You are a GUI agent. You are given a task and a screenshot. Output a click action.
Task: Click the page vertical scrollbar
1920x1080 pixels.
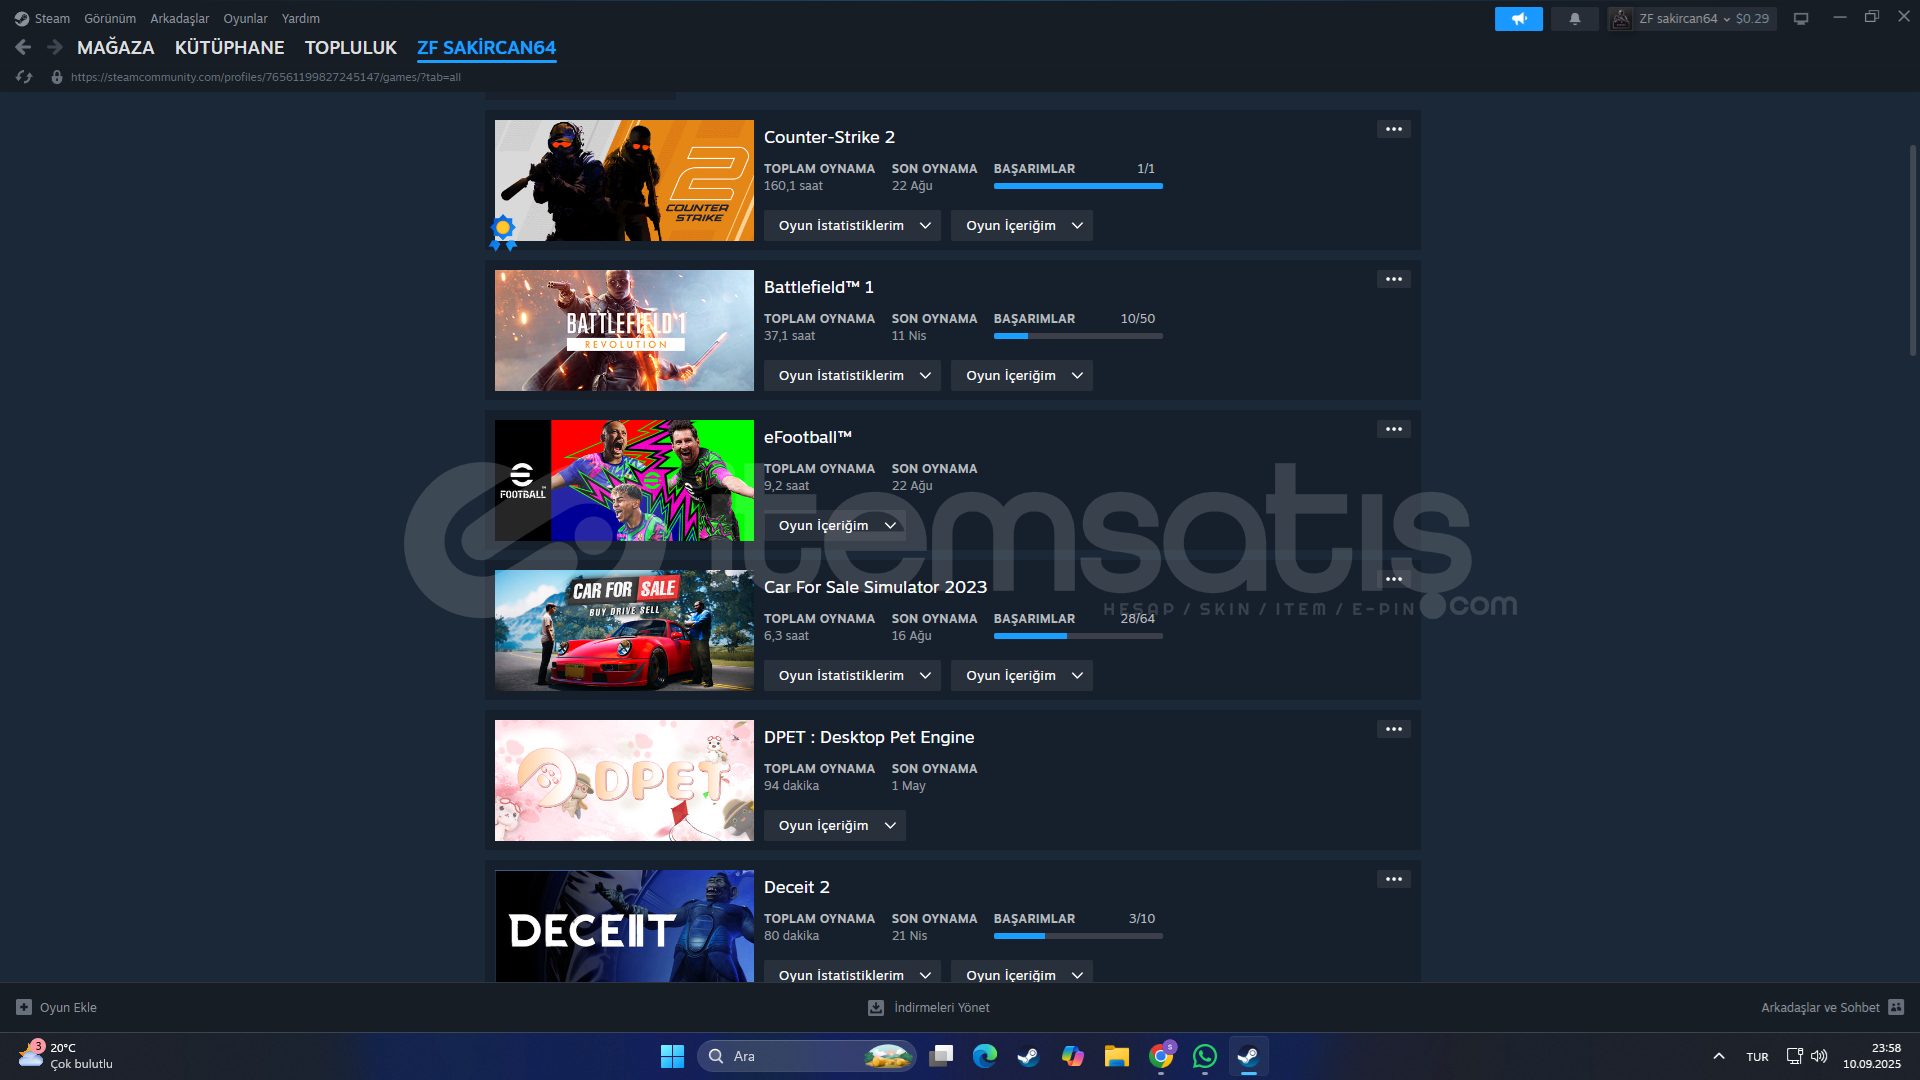coord(1912,250)
